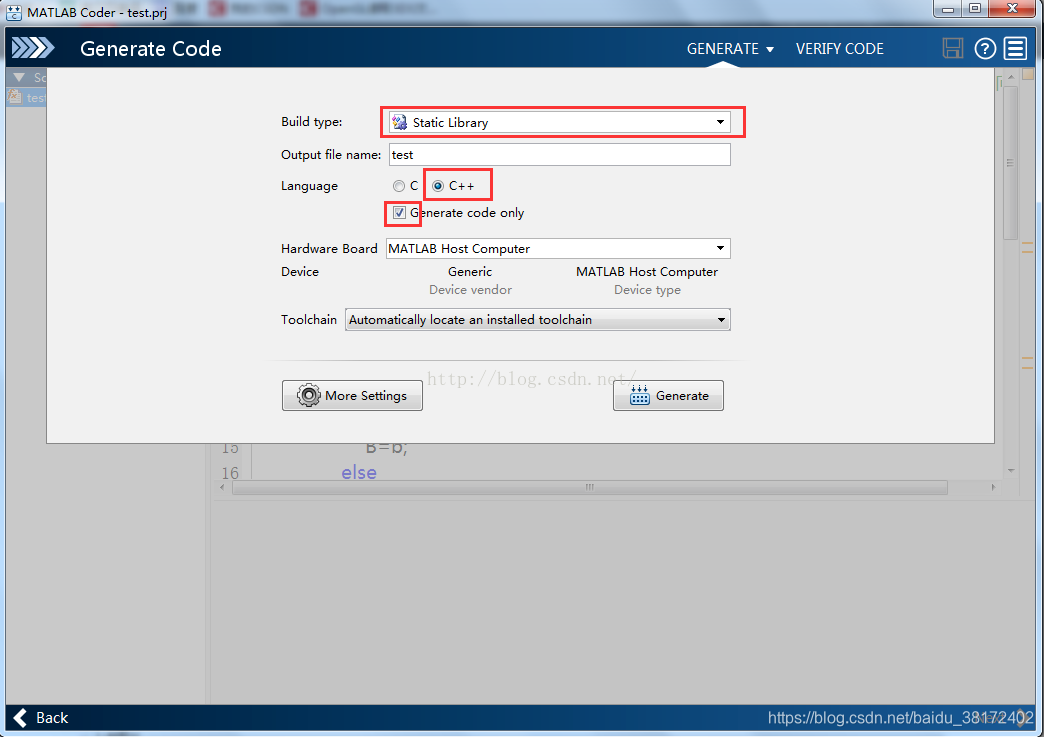
Task: Click the workflow arrows icon in header
Action: pyautogui.click(x=33, y=48)
